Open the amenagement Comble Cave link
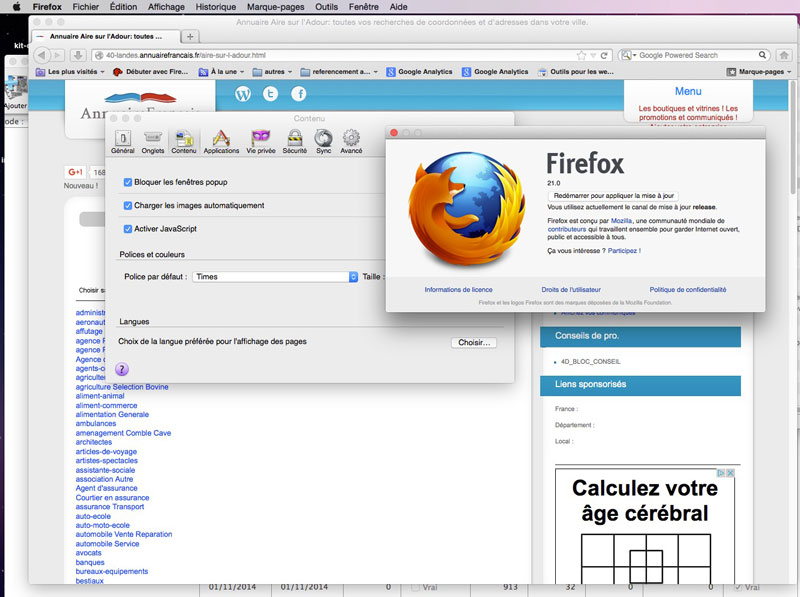 (123, 433)
